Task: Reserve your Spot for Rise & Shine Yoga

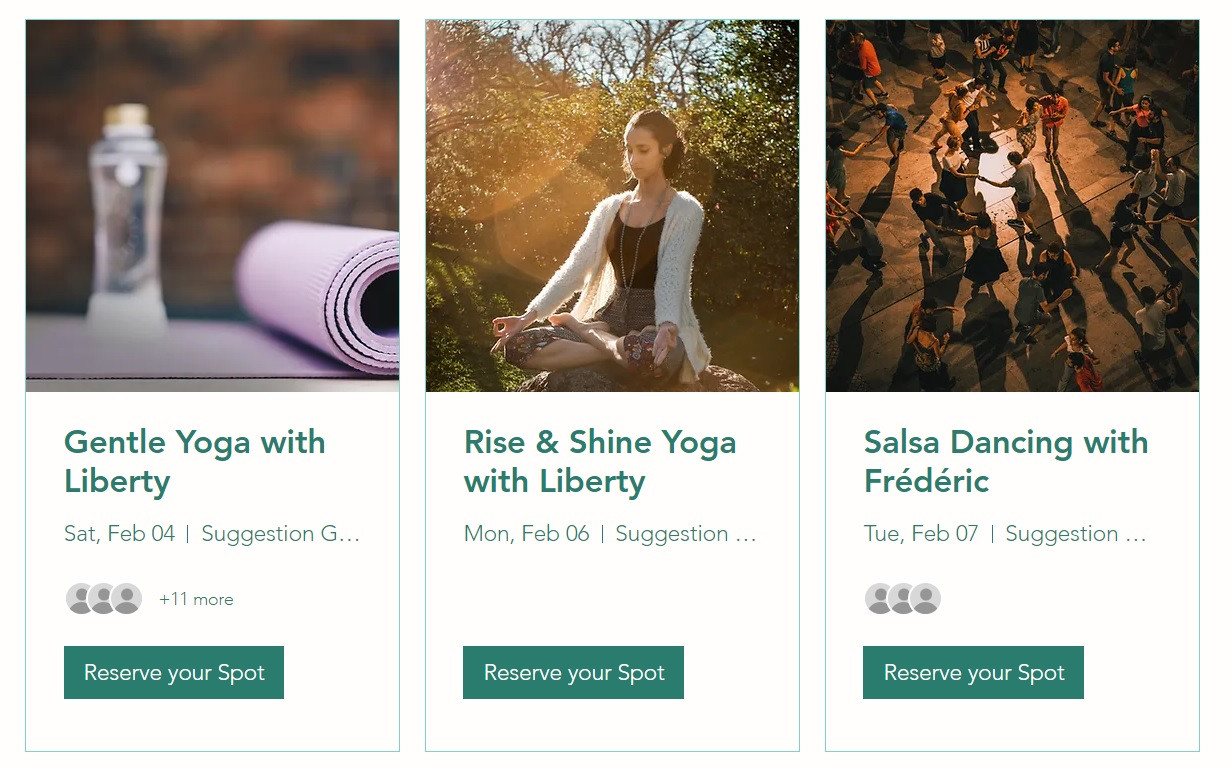Action: coord(573,673)
